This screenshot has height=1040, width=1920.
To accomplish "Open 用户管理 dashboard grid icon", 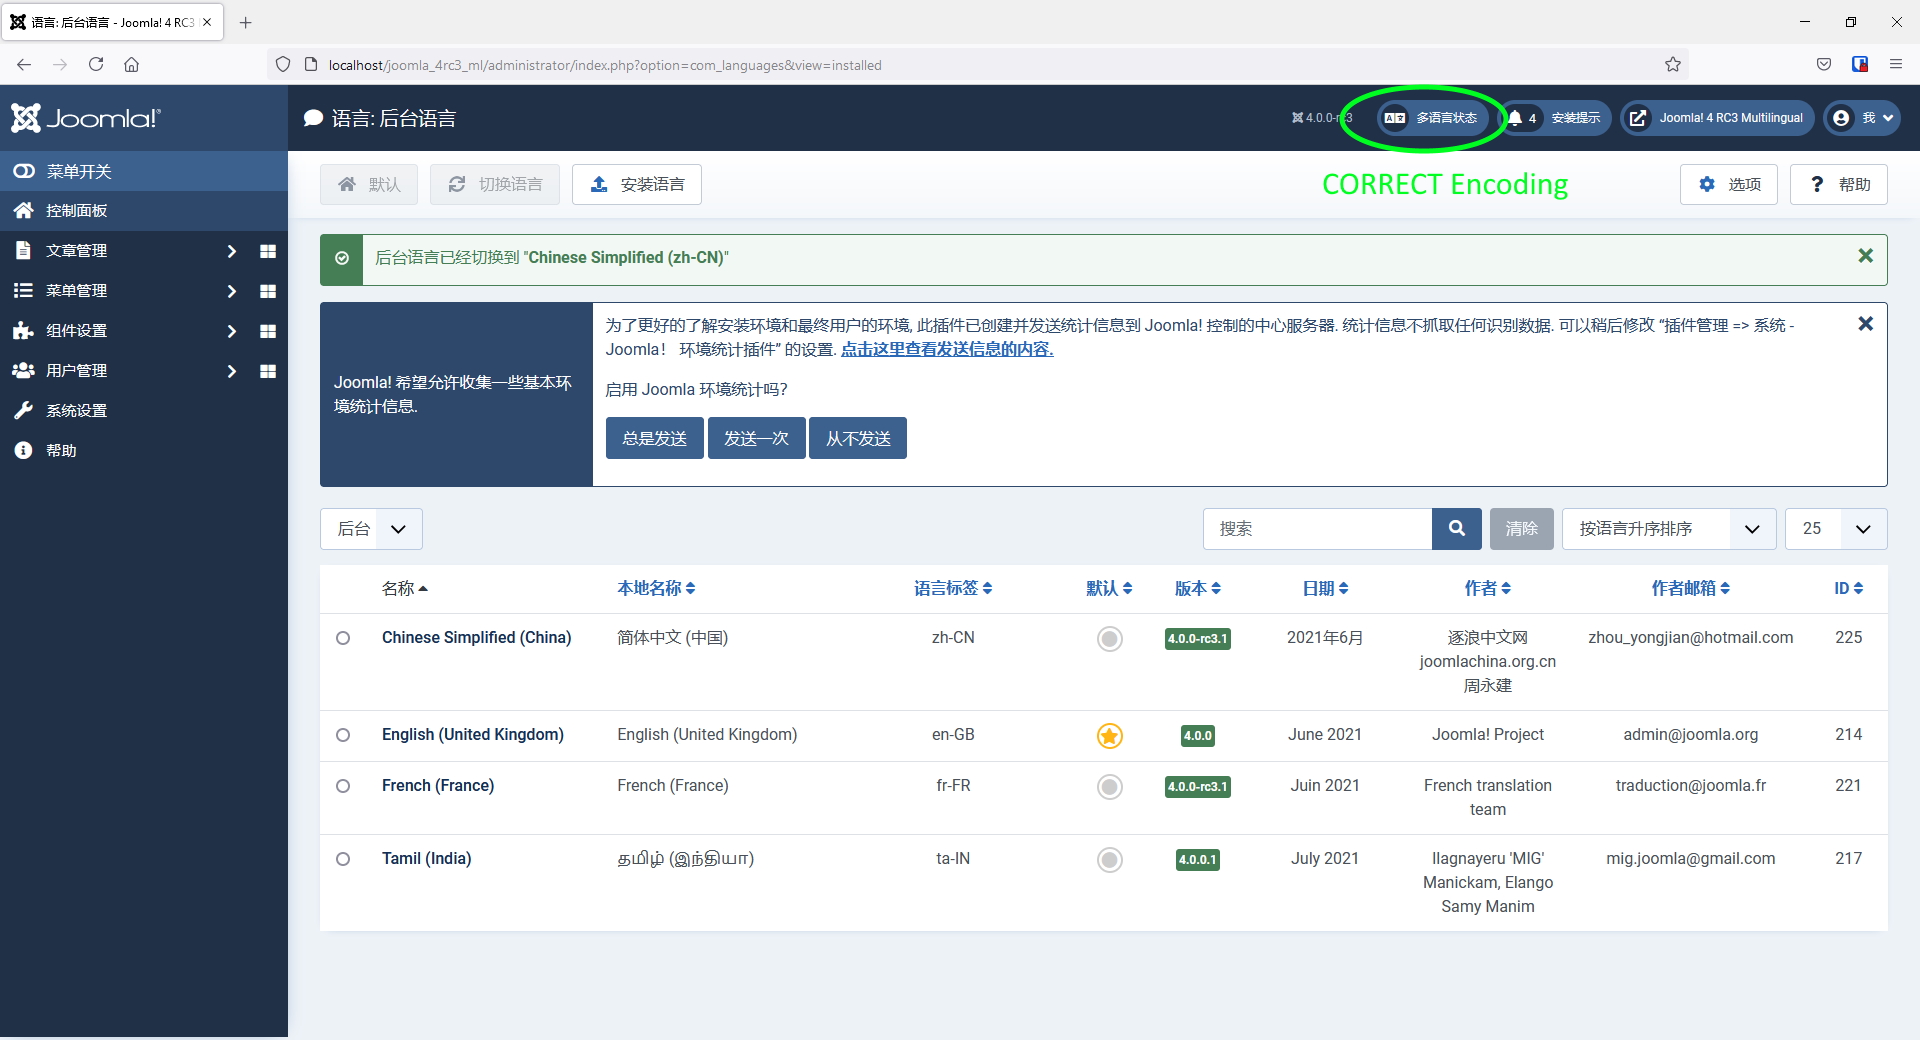I will pyautogui.click(x=268, y=371).
